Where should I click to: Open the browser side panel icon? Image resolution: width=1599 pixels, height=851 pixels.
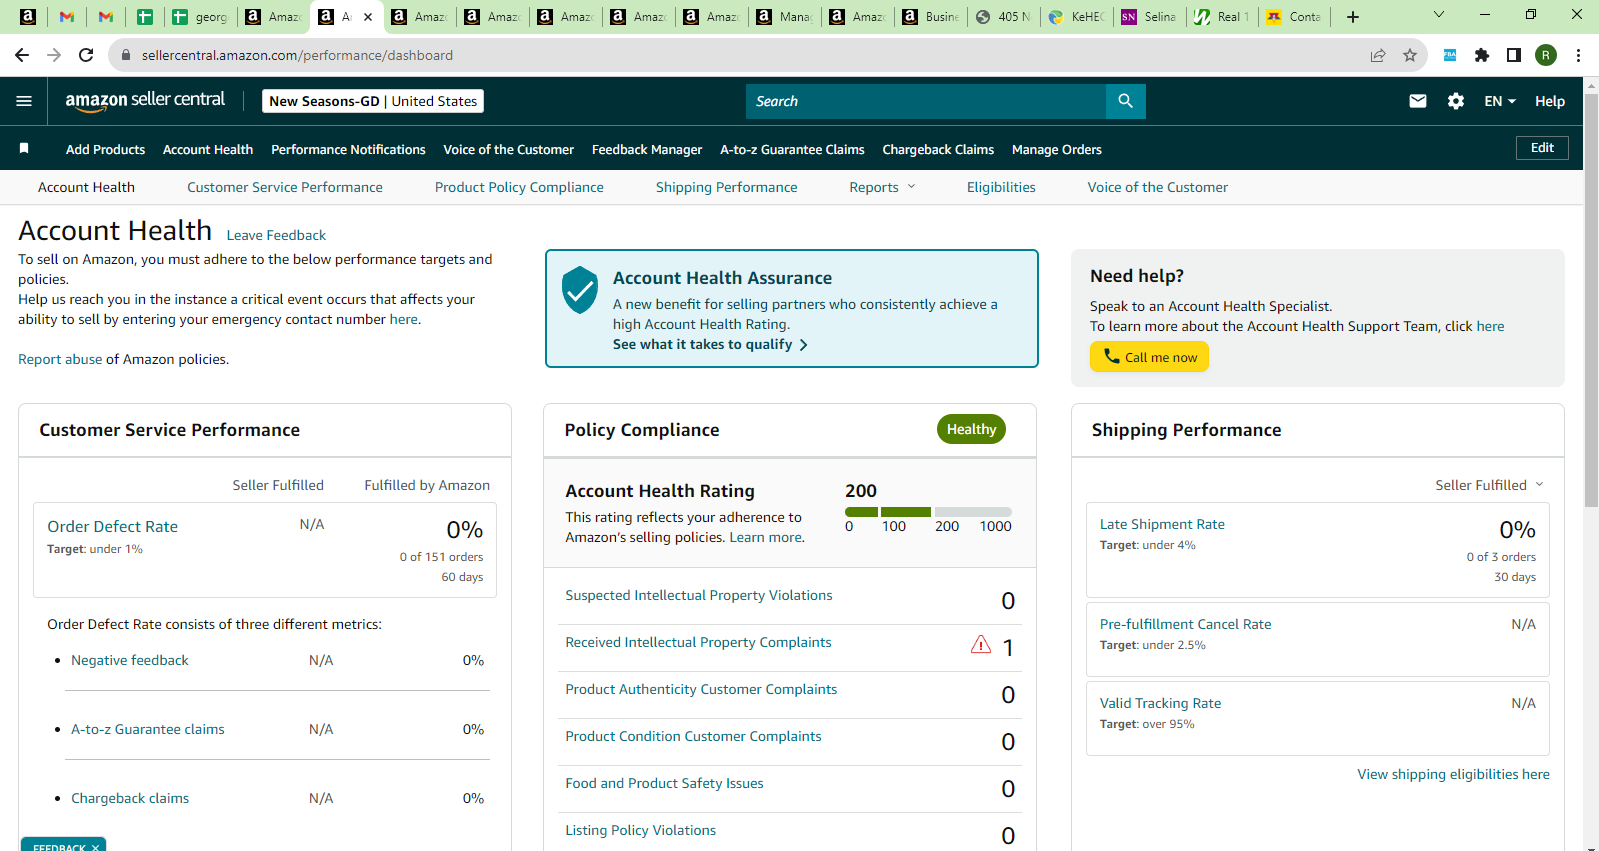coord(1514,55)
